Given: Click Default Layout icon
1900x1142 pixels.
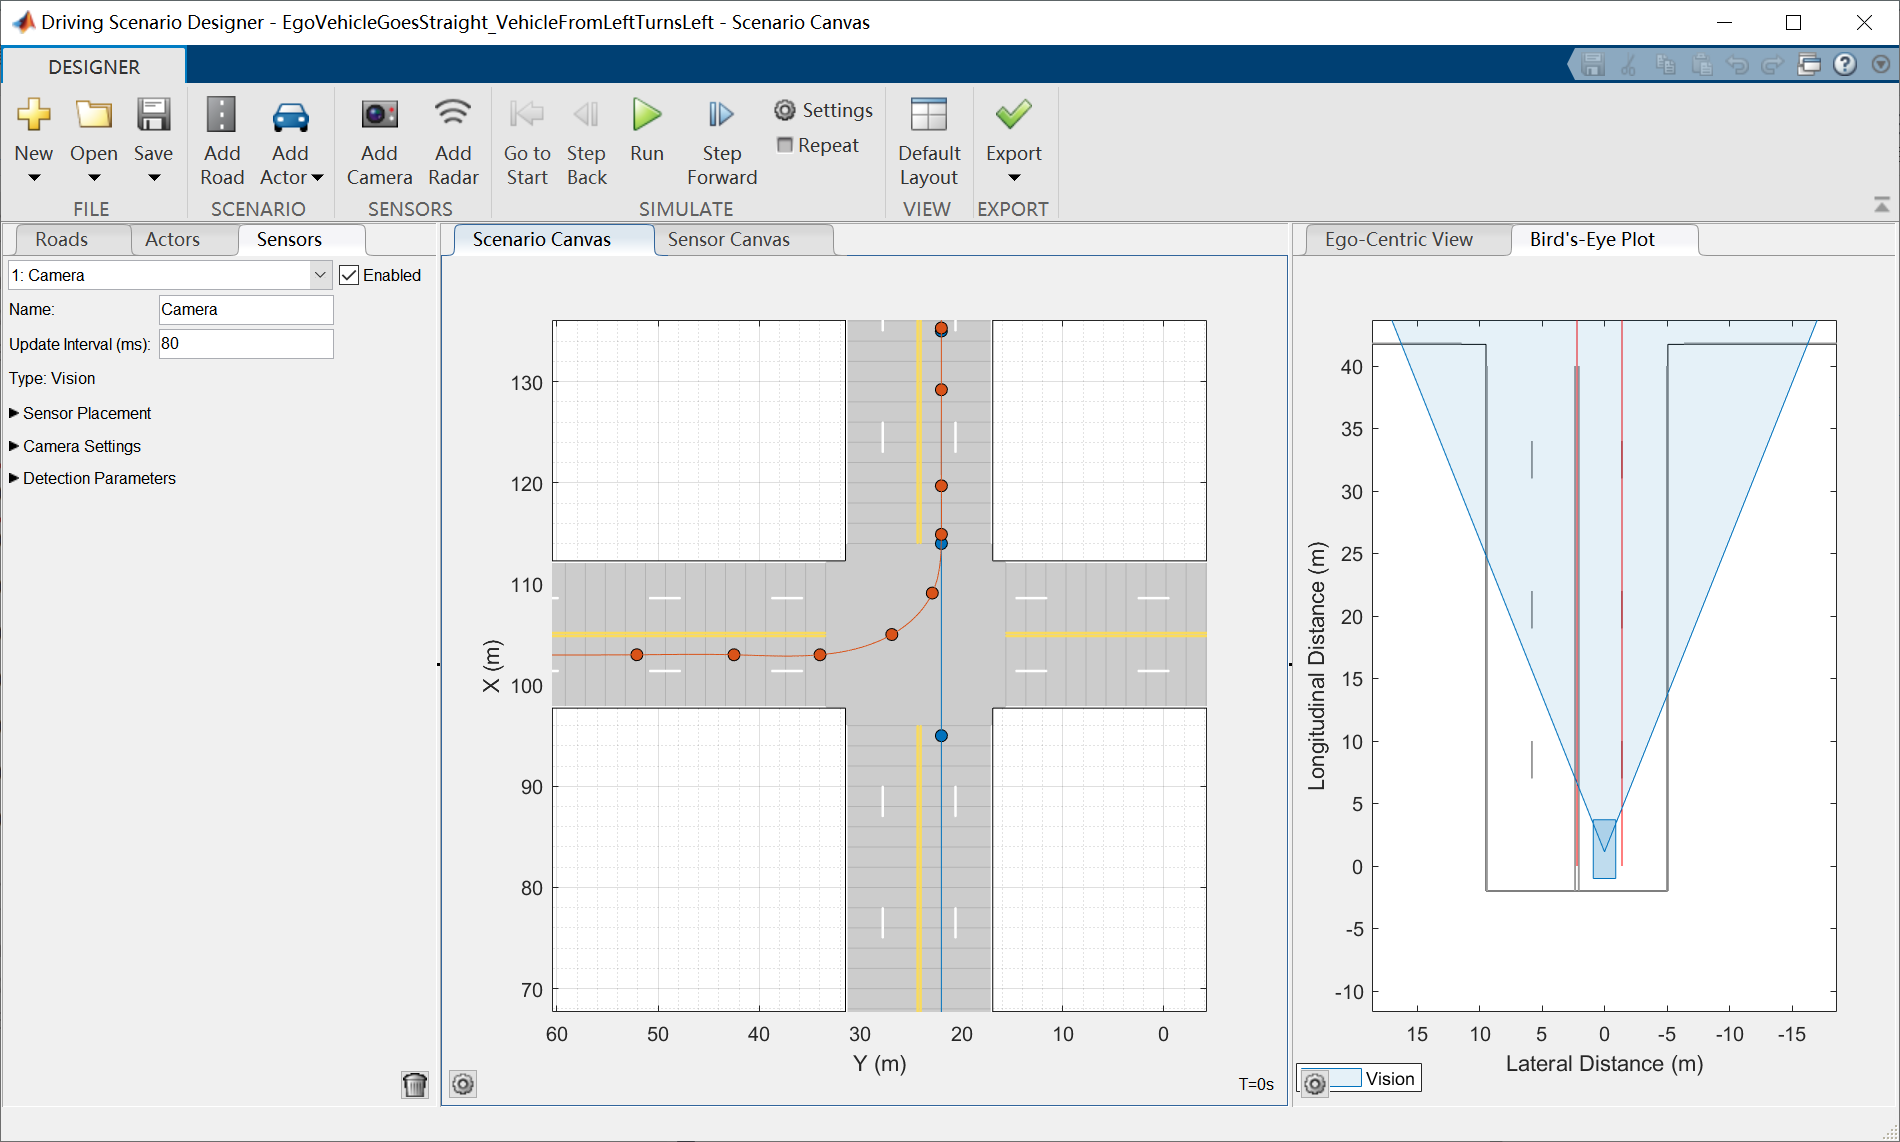Looking at the screenshot, I should pyautogui.click(x=929, y=115).
